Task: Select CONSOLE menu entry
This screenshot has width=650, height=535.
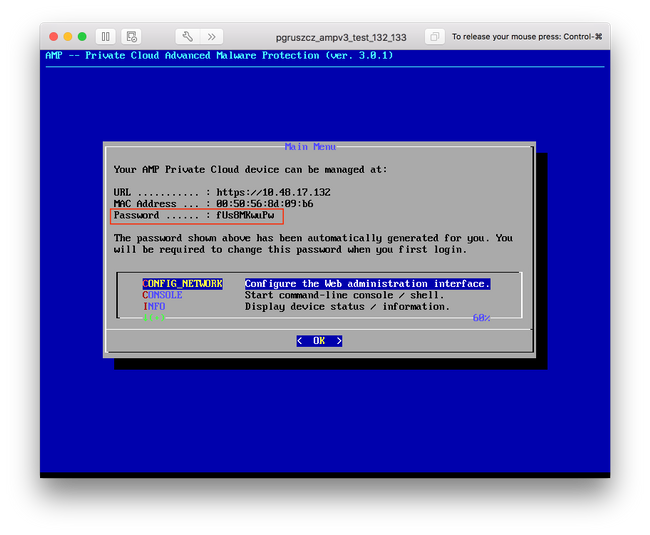Action: click(x=162, y=295)
